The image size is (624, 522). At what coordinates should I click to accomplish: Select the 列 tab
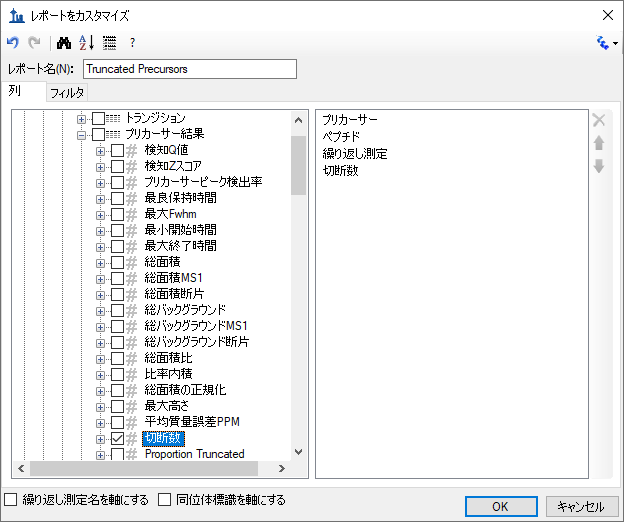[23, 91]
